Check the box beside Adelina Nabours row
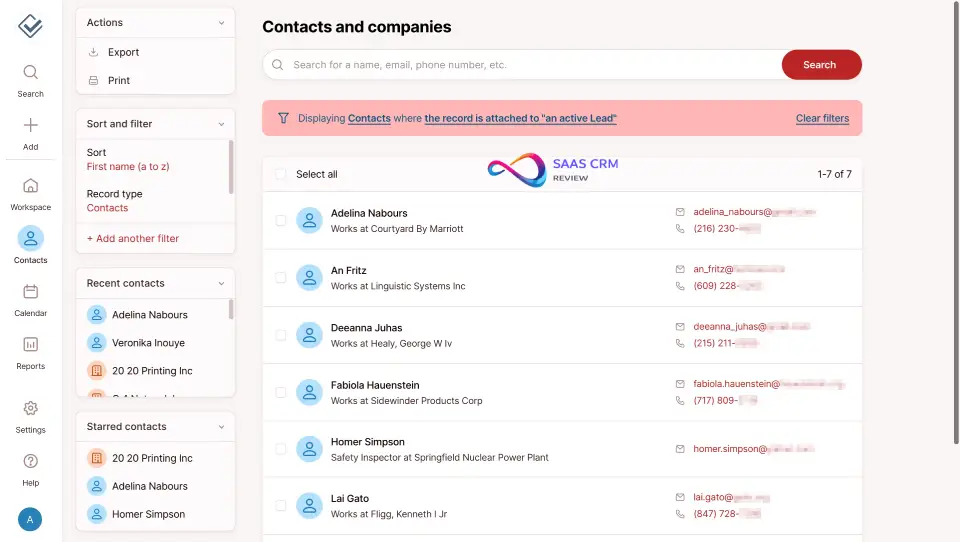Image resolution: width=960 pixels, height=542 pixels. (281, 221)
